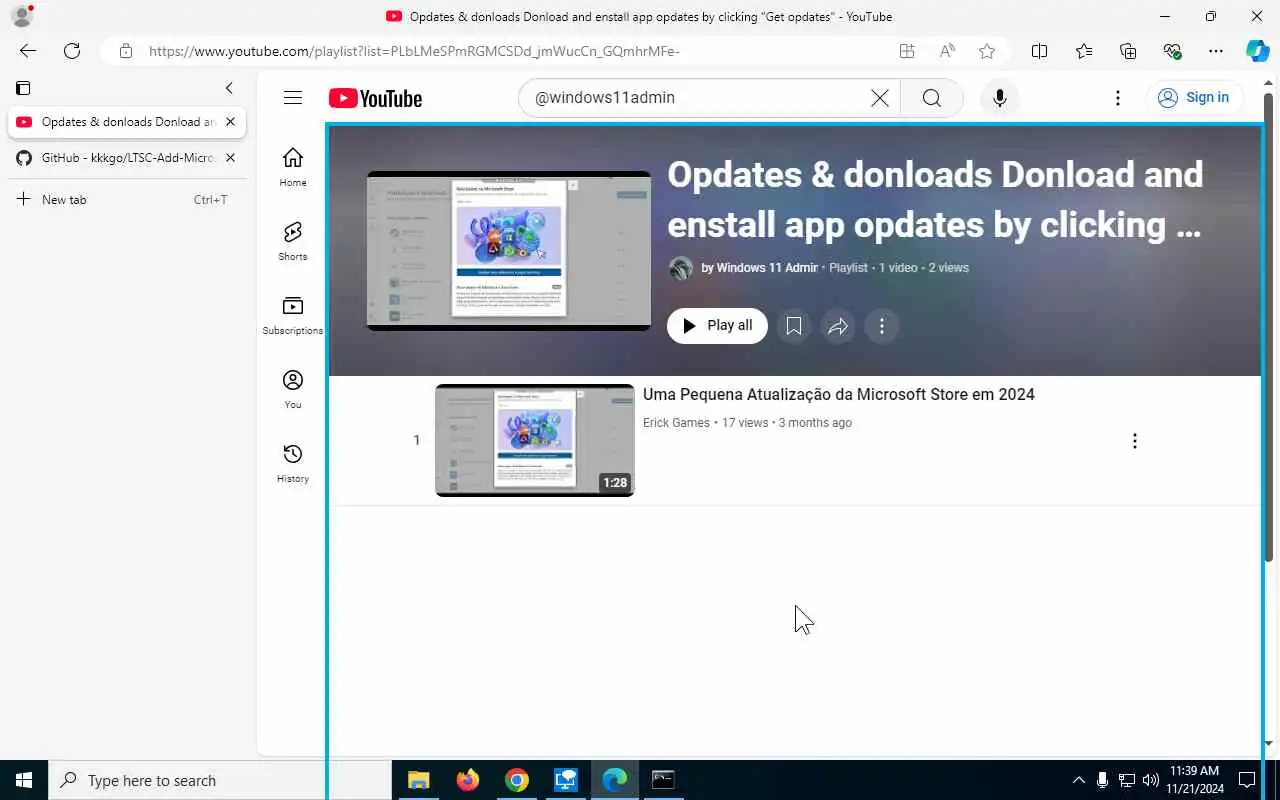Open the volume control in the tray
Screen dimensions: 1280x800
(1151, 780)
